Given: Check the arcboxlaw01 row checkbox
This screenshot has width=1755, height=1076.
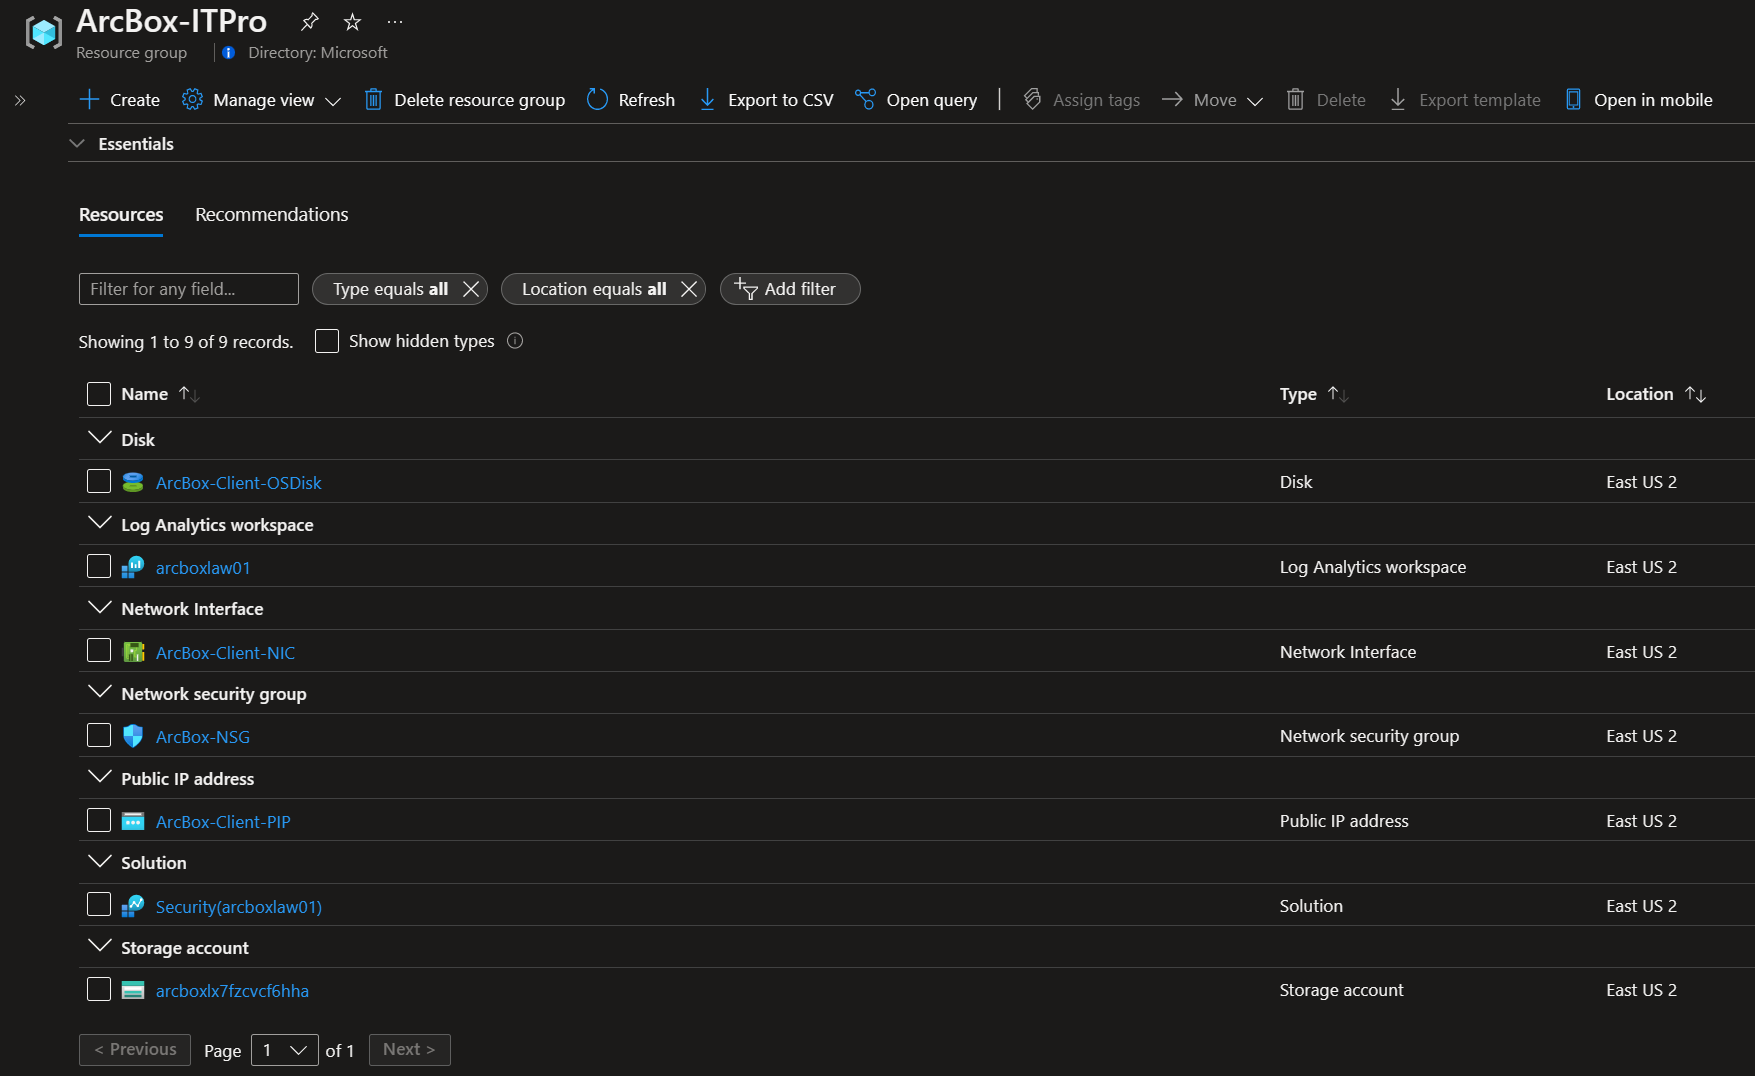Looking at the screenshot, I should [x=99, y=566].
